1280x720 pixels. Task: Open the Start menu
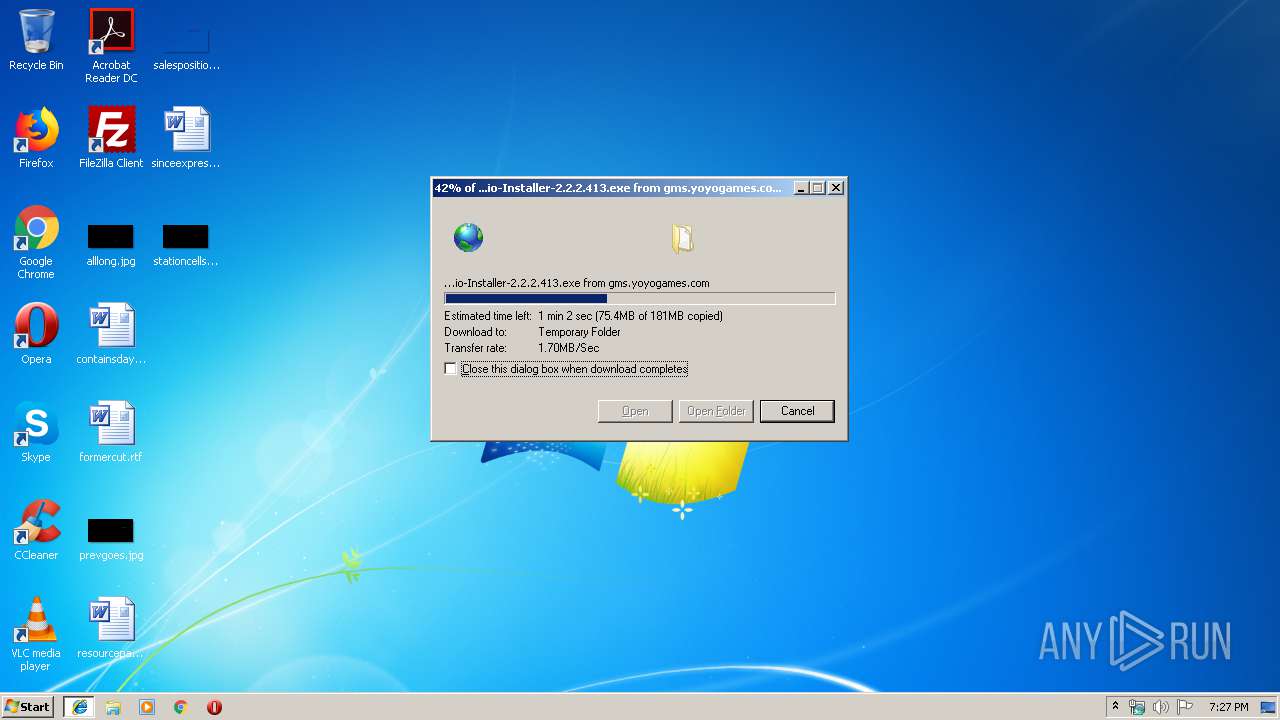[x=28, y=707]
